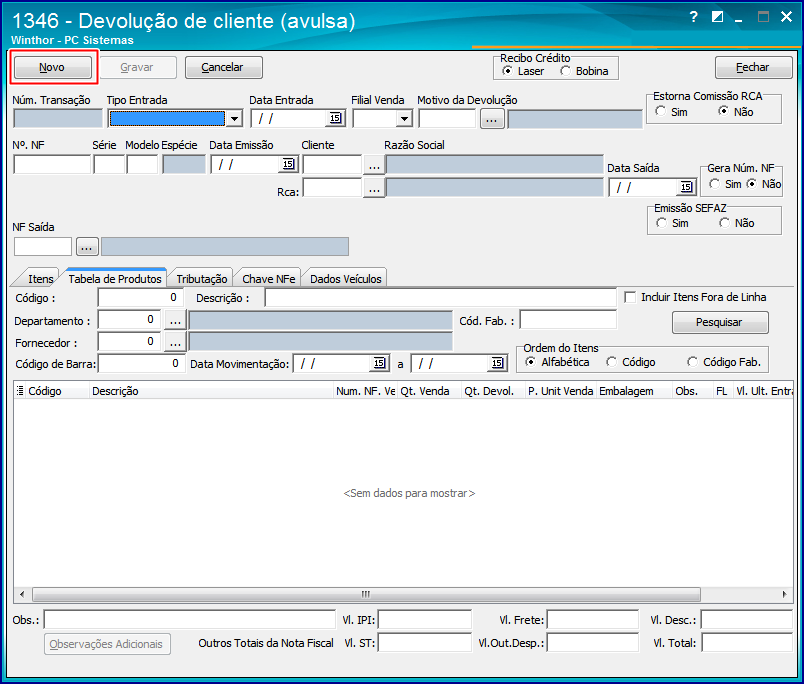This screenshot has height=684, width=804.
Task: Click the Vl. IPI field
Action: 425,619
